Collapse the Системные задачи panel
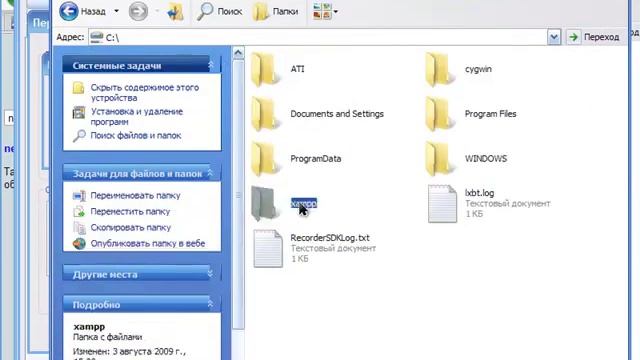640x360 pixels. click(211, 65)
